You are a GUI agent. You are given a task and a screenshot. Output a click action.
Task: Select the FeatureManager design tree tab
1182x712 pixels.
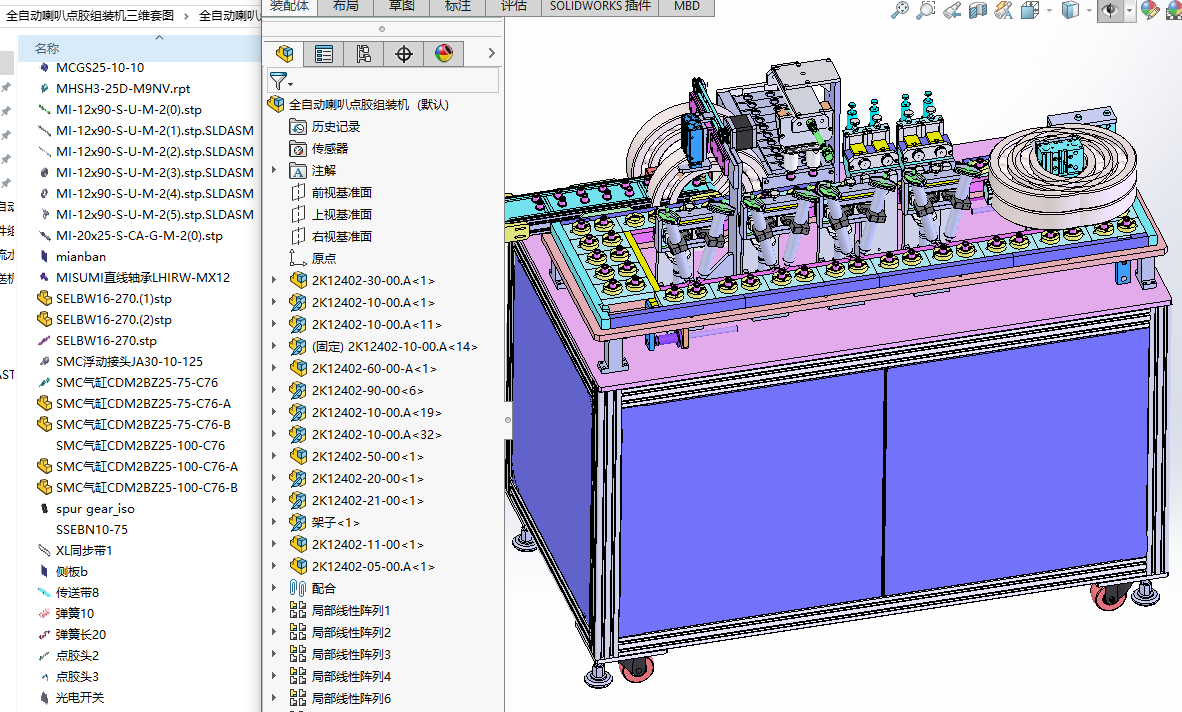285,54
